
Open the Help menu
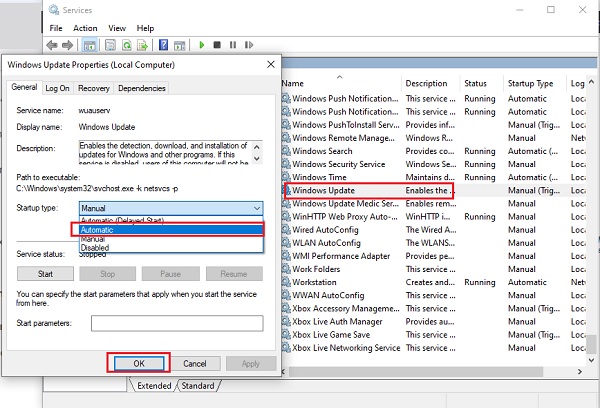tap(145, 28)
